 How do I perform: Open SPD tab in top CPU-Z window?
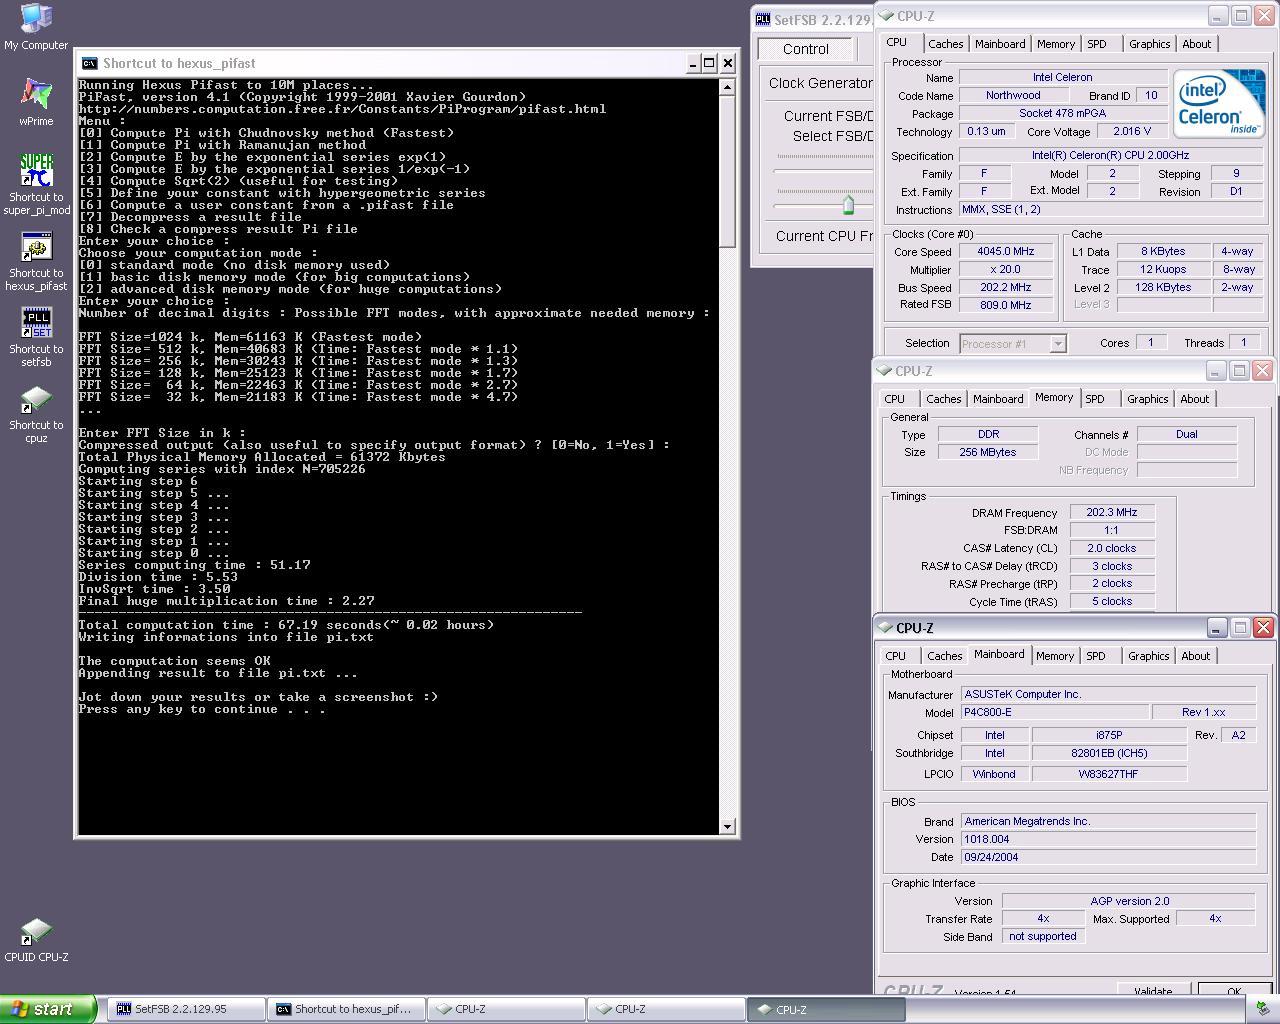1097,44
